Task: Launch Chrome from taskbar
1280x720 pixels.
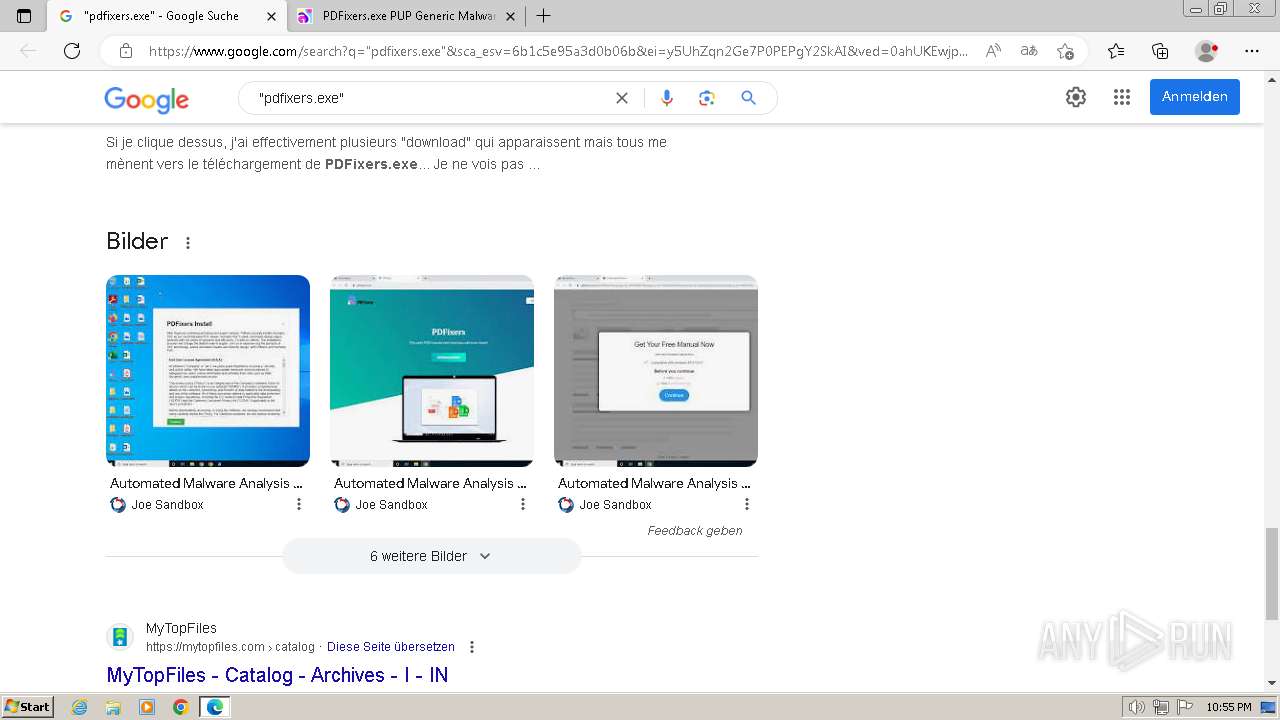Action: coord(180,707)
